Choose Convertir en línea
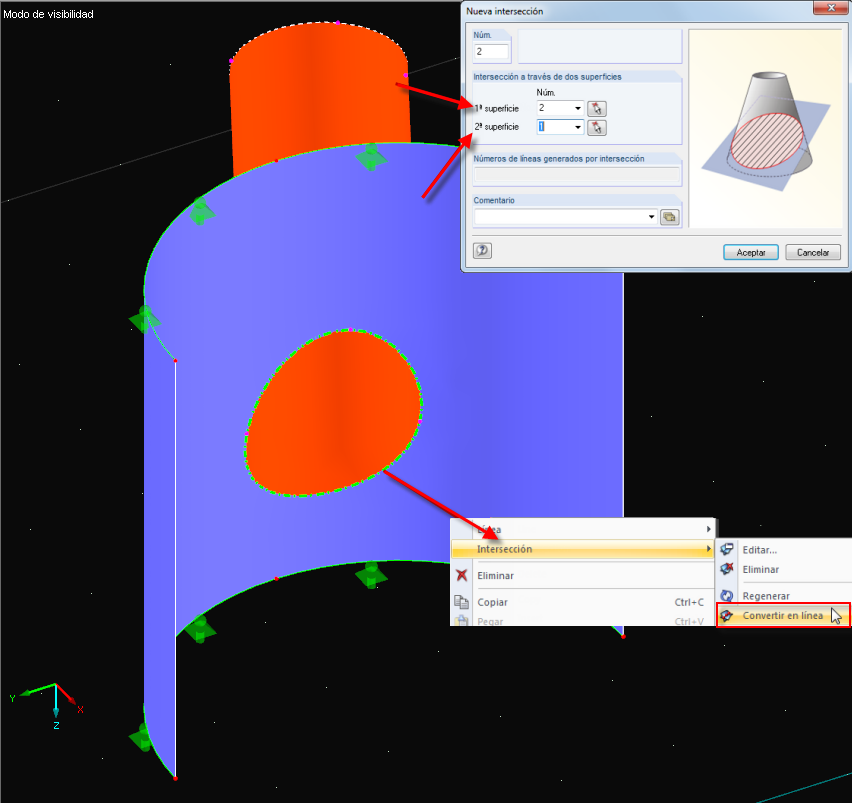 782,616
